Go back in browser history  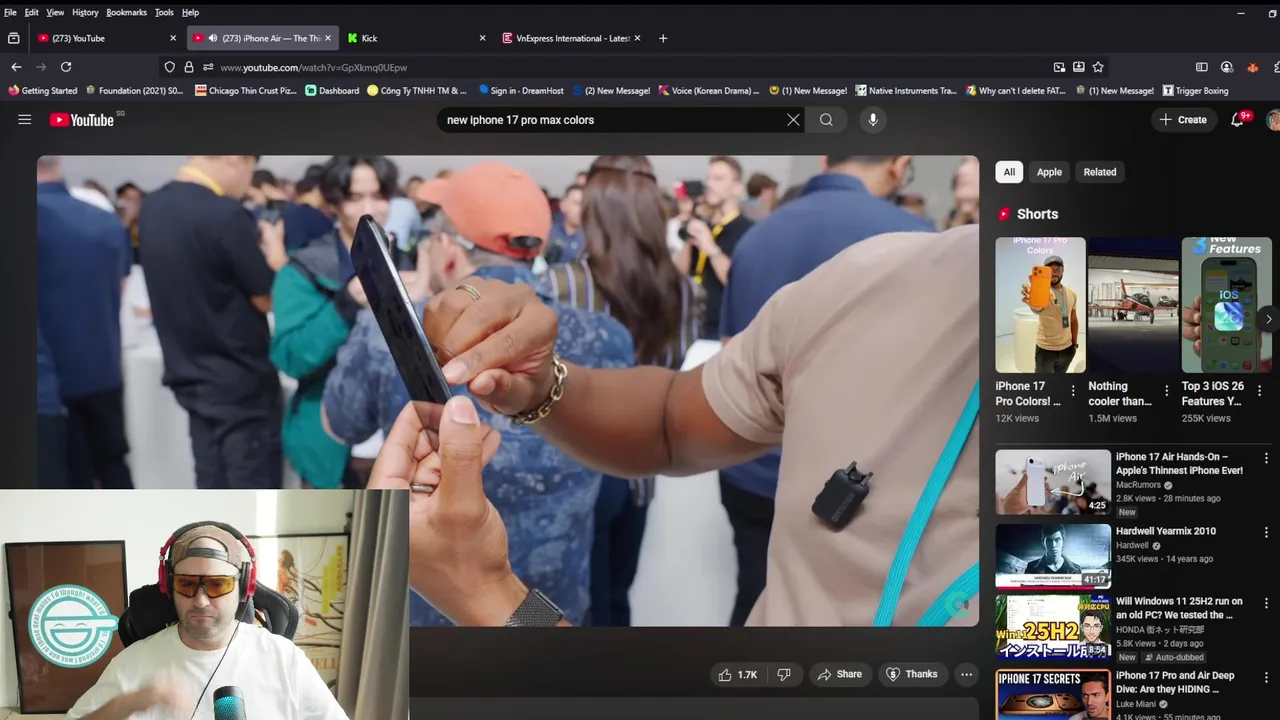16,67
